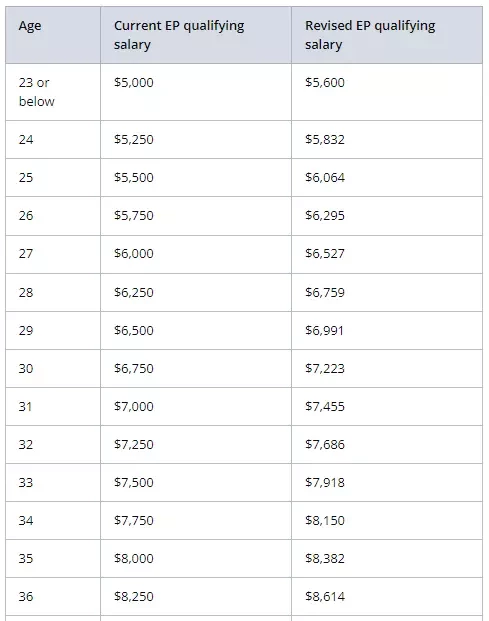Select the Age column header
489x621 pixels.
click(53, 35)
